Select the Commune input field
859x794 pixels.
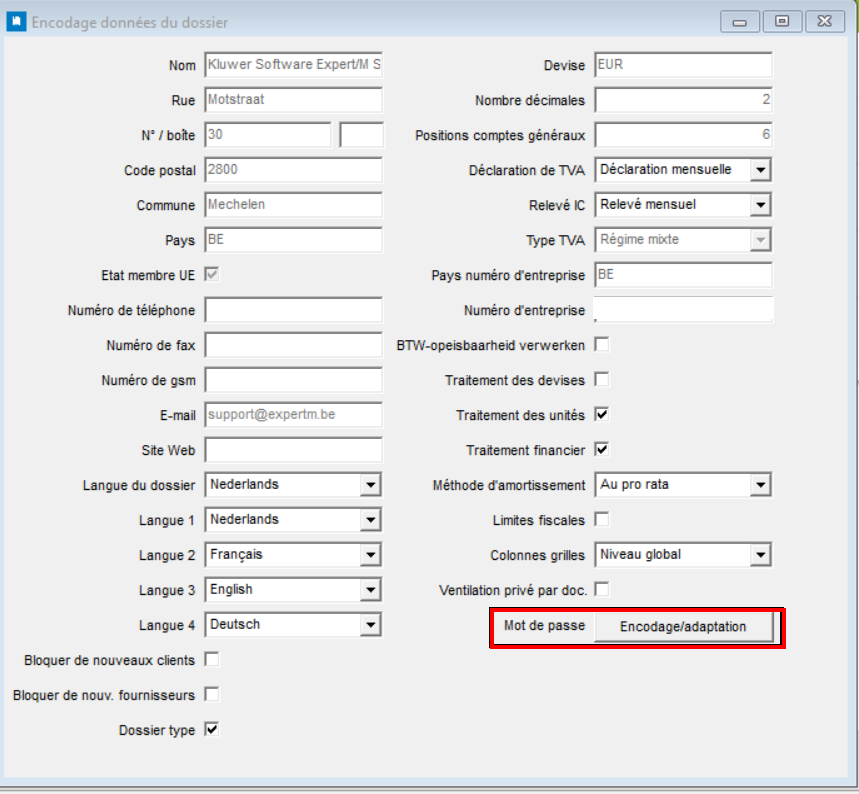click(x=294, y=205)
